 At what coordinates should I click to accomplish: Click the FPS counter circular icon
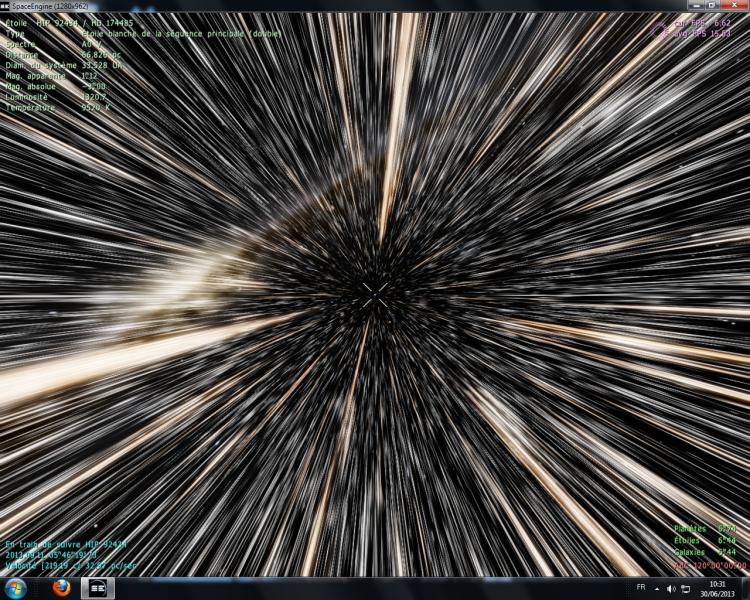[x=661, y=30]
